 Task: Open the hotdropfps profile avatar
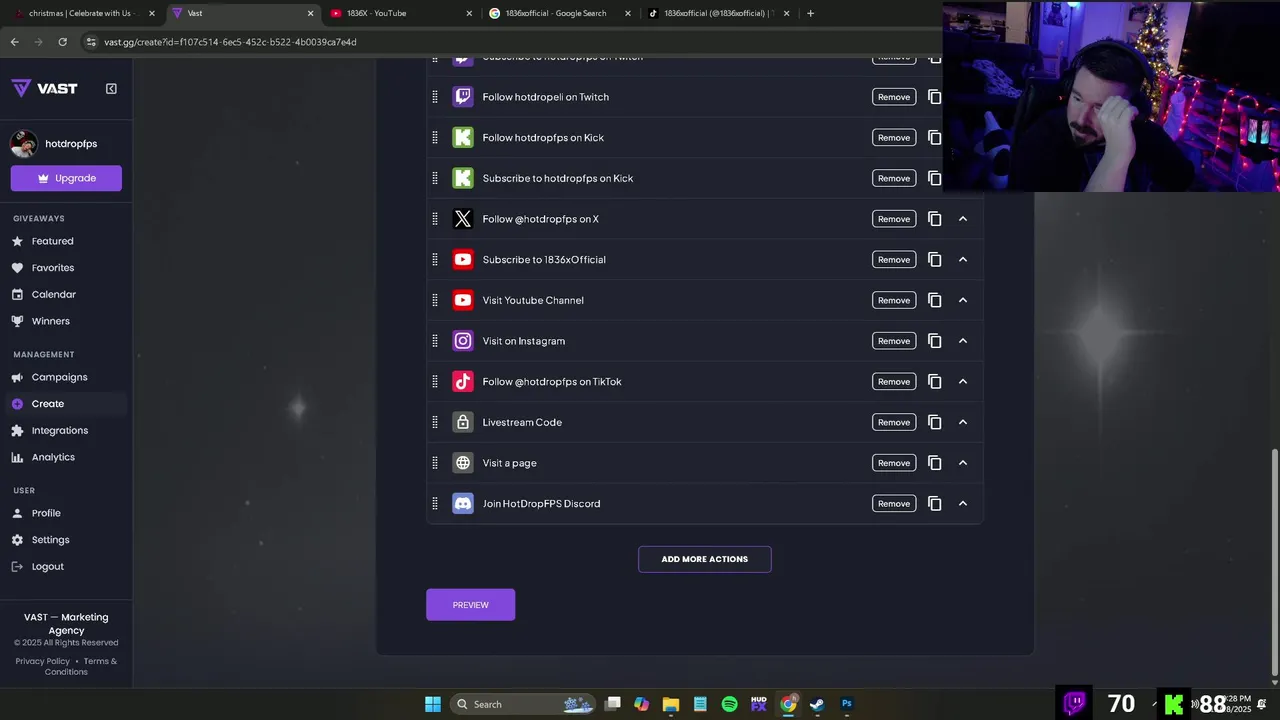(24, 144)
